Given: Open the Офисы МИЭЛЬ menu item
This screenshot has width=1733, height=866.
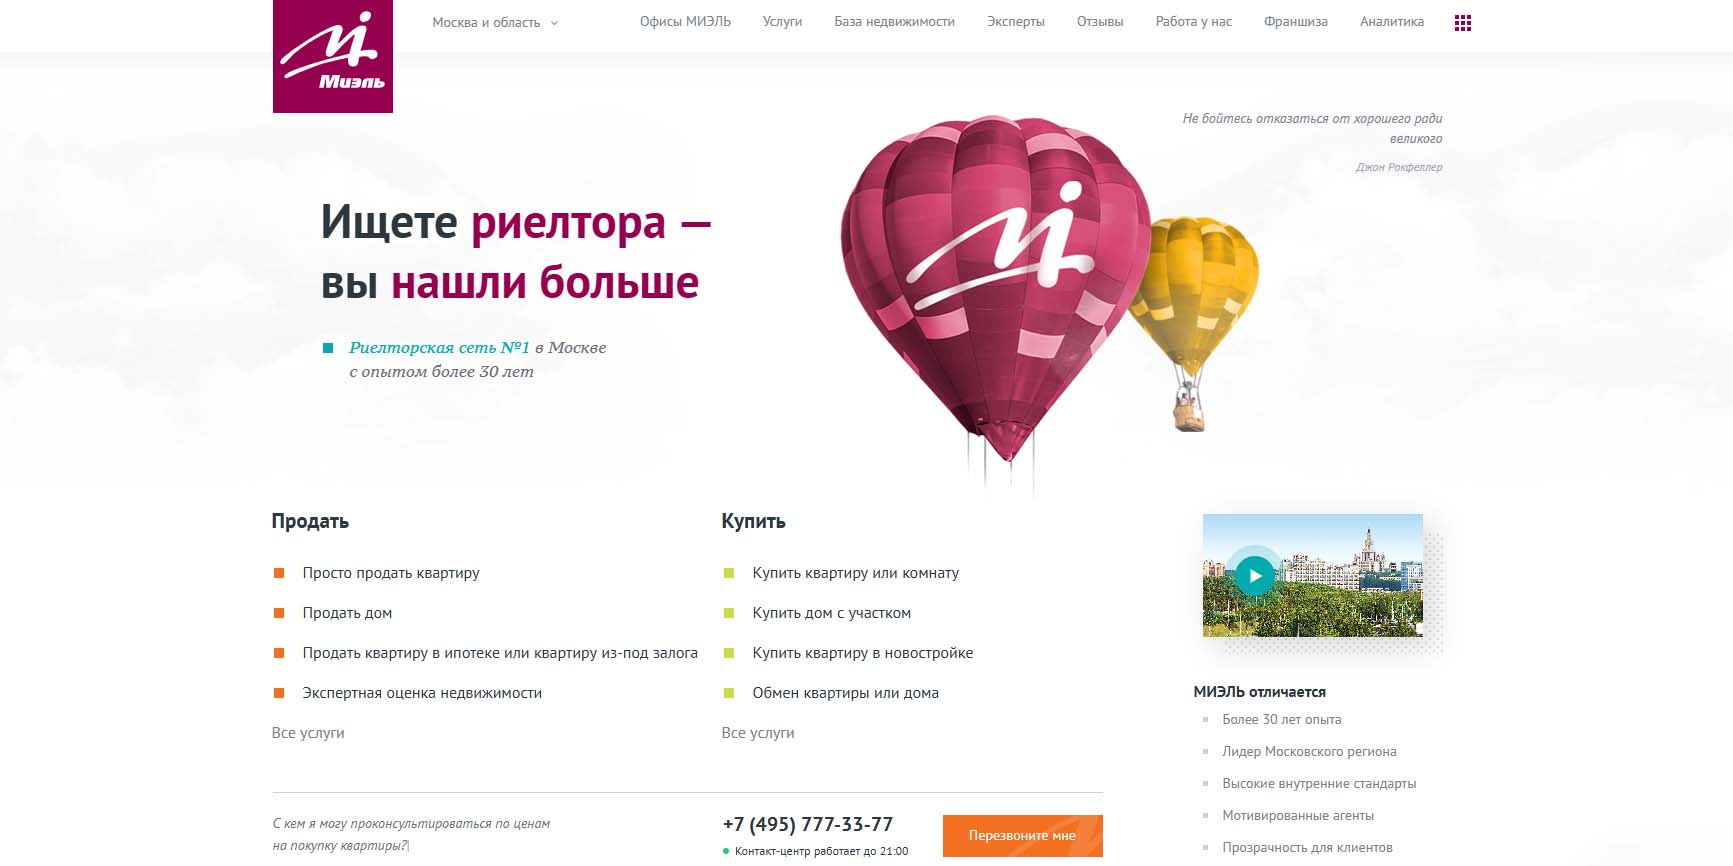Looking at the screenshot, I should pyautogui.click(x=685, y=22).
